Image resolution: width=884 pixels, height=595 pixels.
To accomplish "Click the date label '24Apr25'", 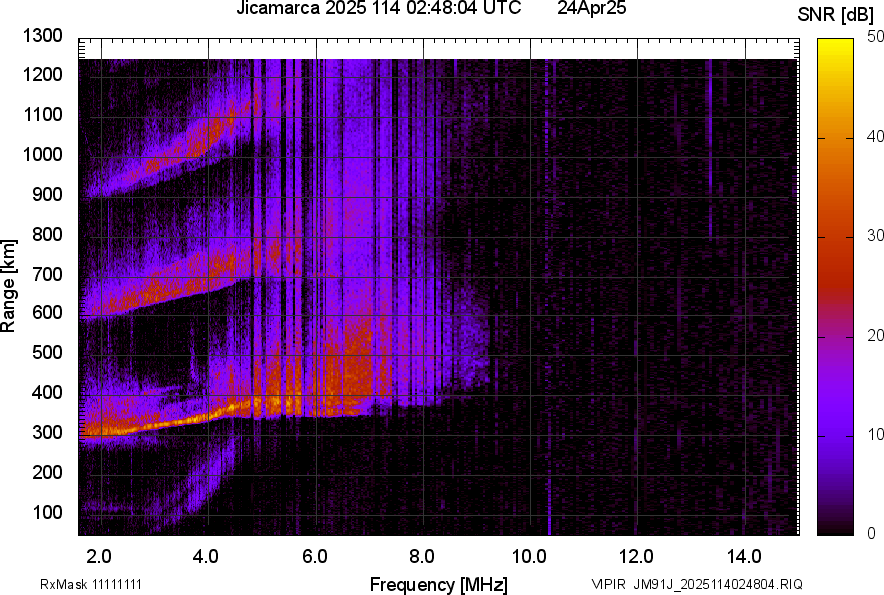I will (x=591, y=8).
